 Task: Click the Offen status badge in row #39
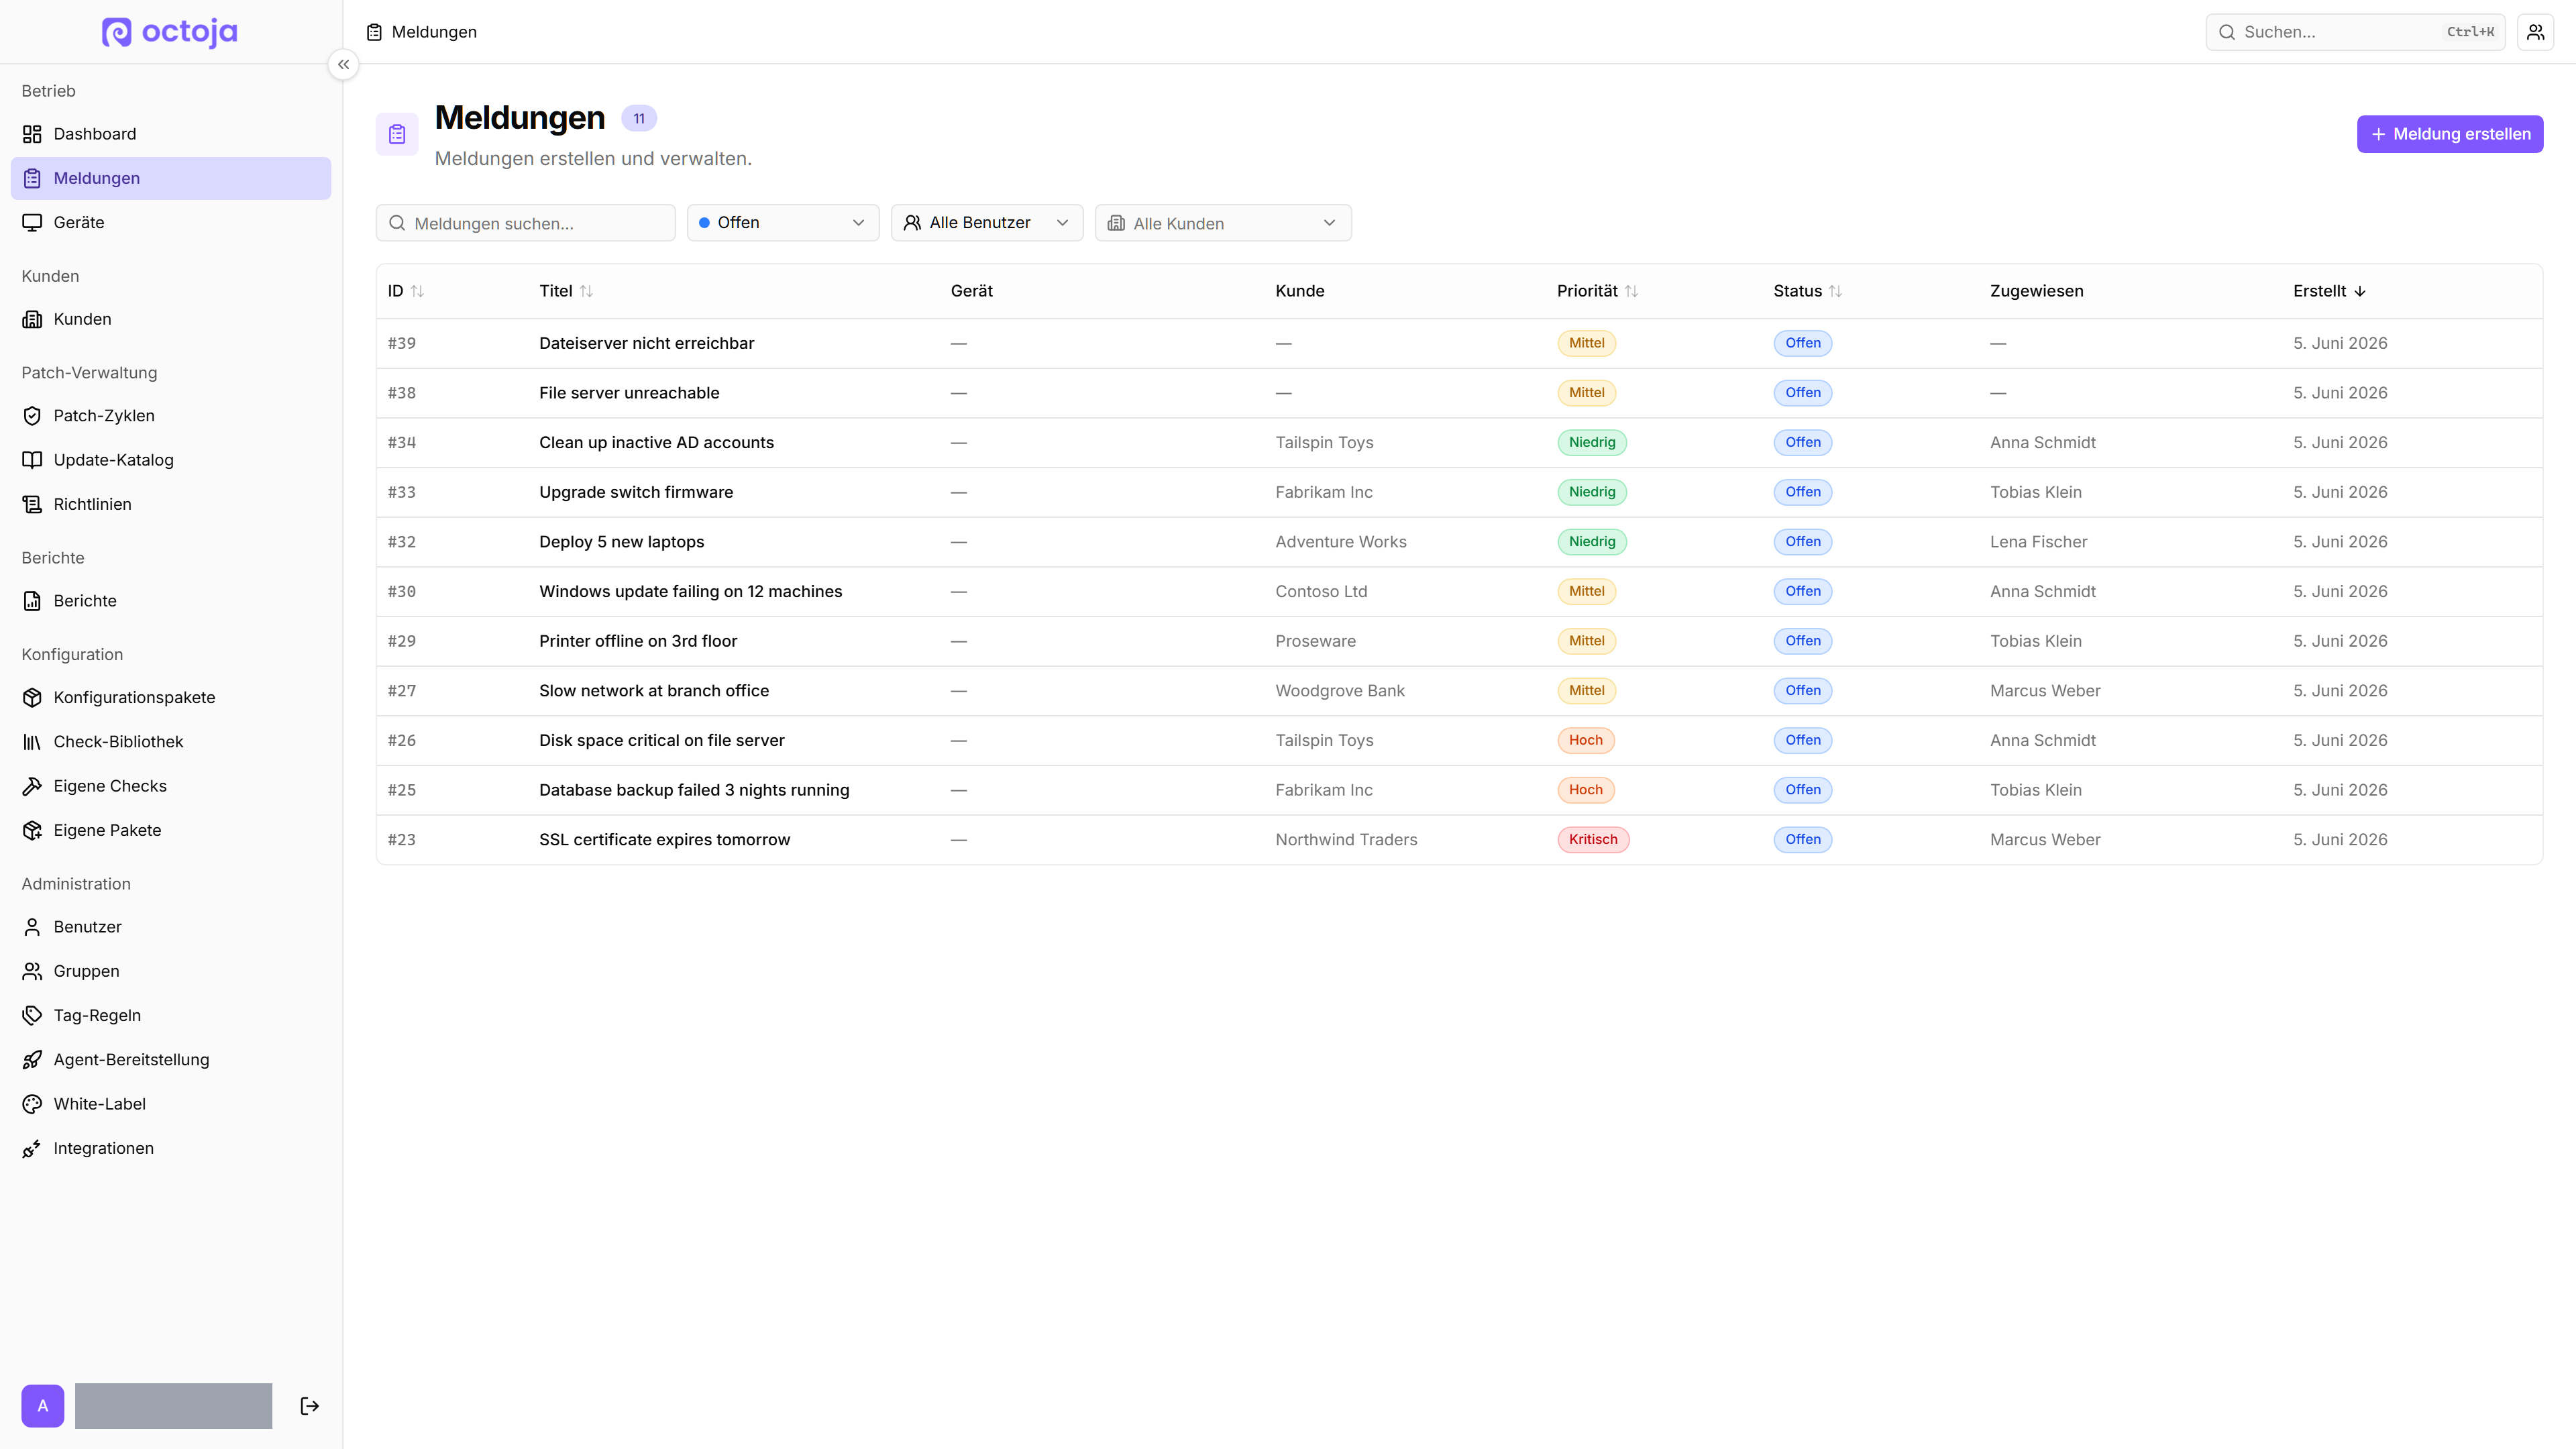(x=1802, y=343)
